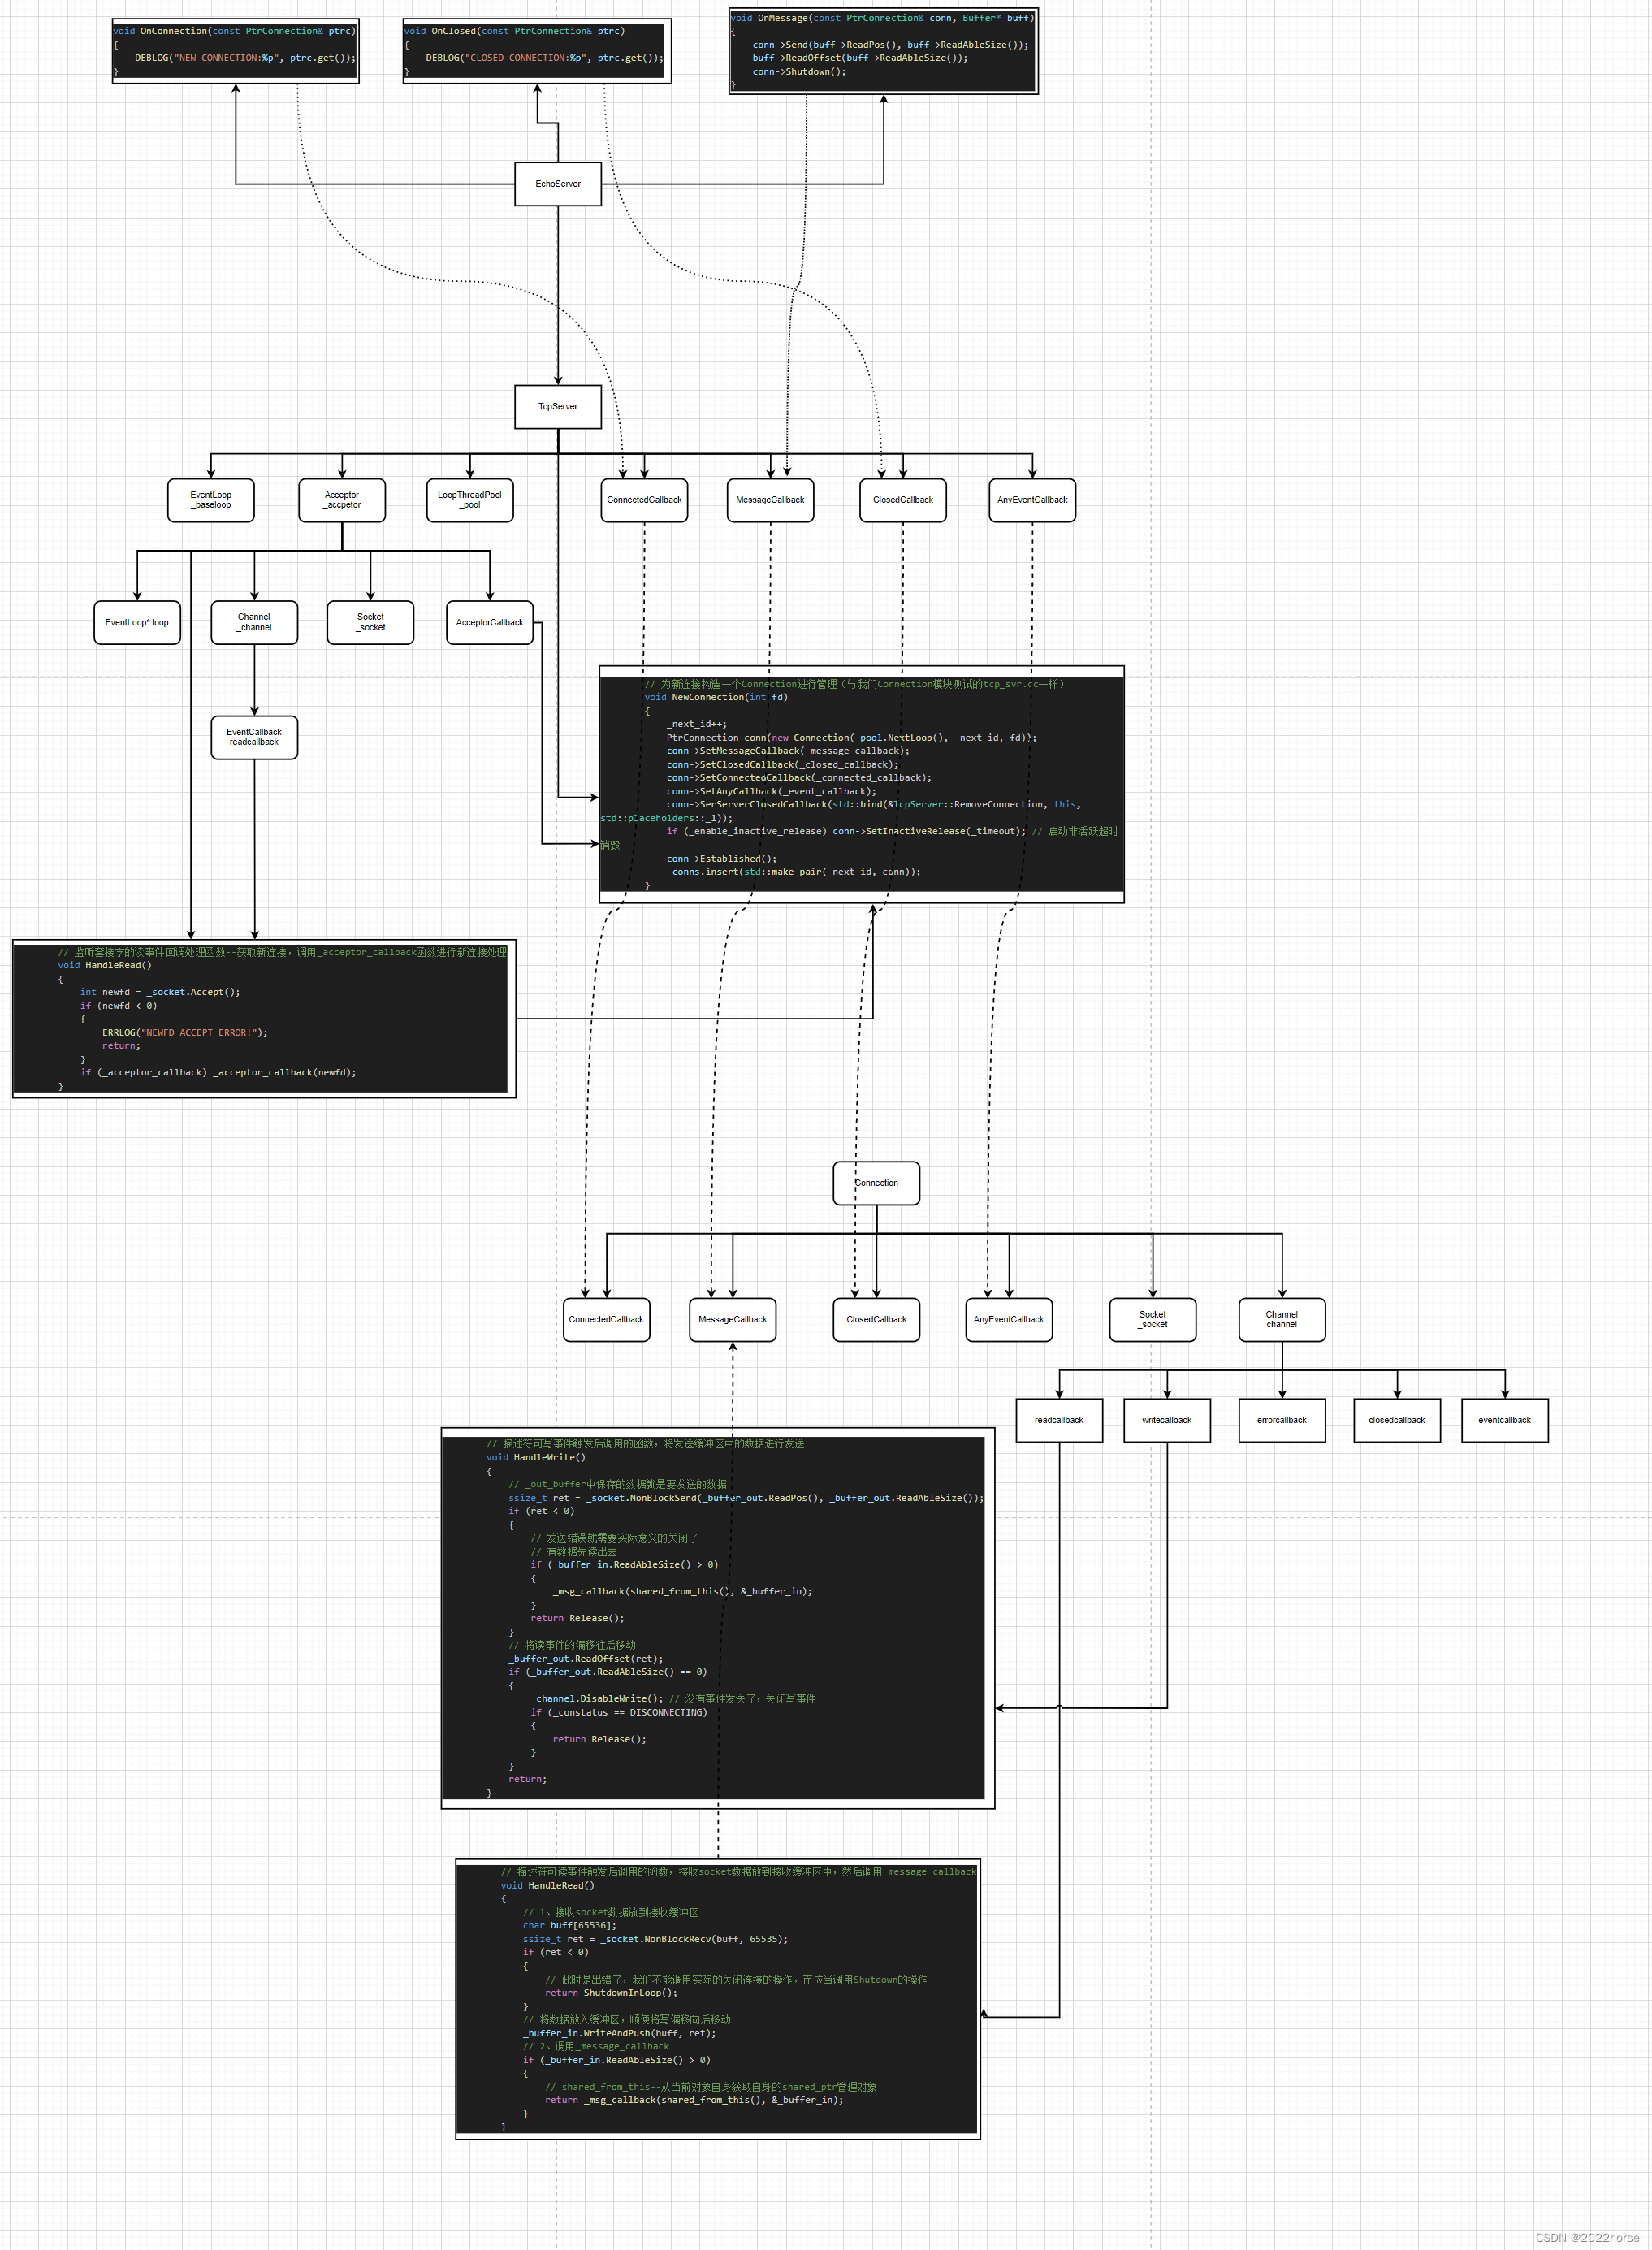Click the NewConnection code block

861,784
